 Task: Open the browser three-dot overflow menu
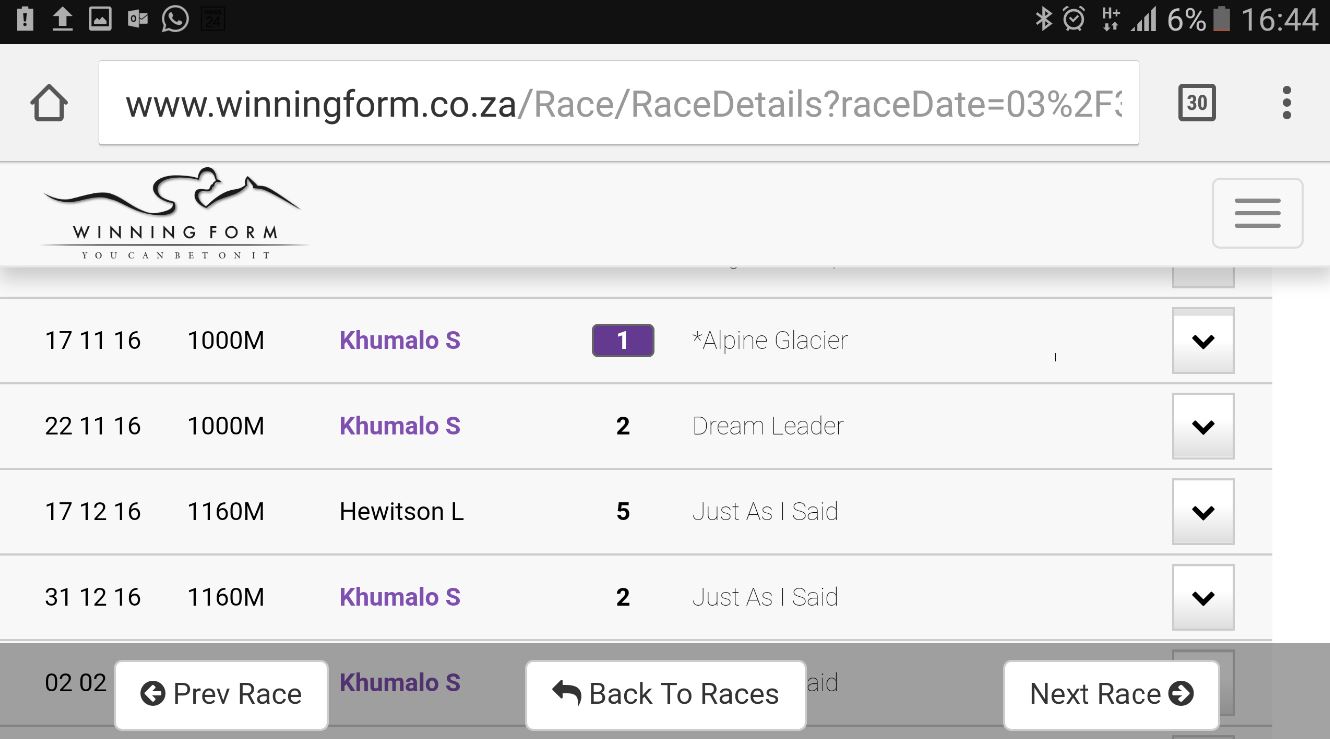1287,103
